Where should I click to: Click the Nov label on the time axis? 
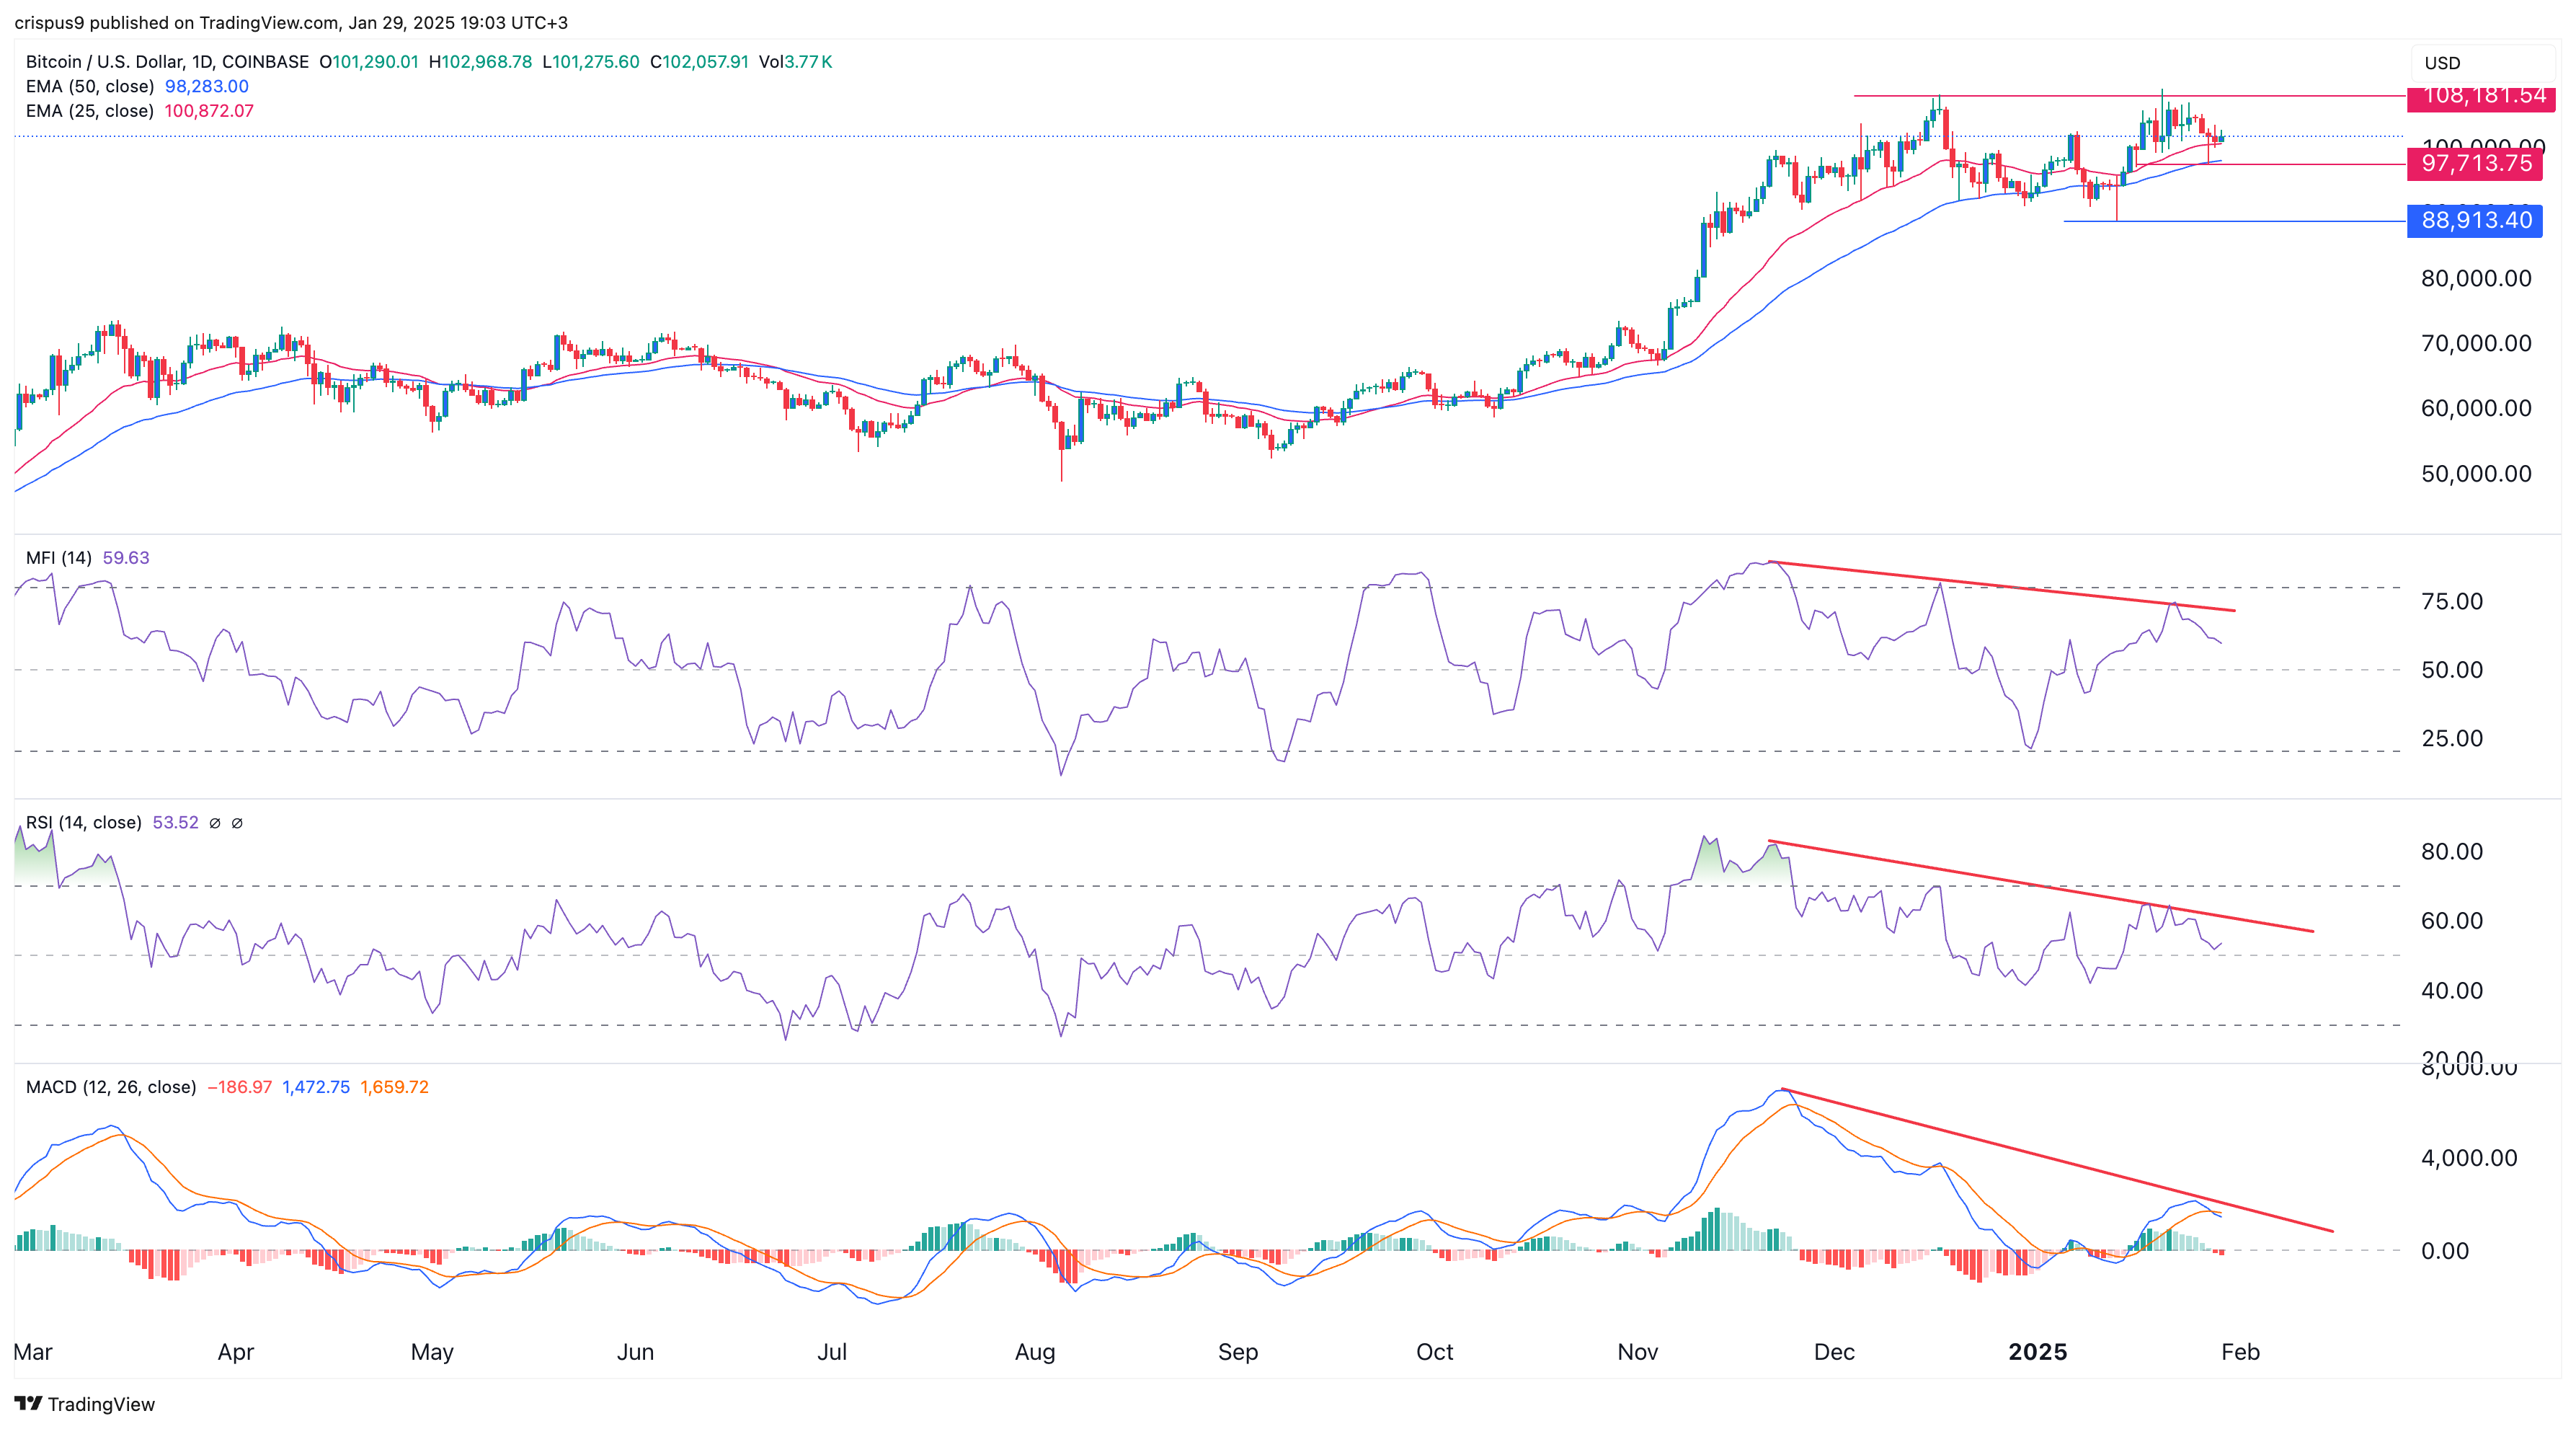pos(1638,1352)
